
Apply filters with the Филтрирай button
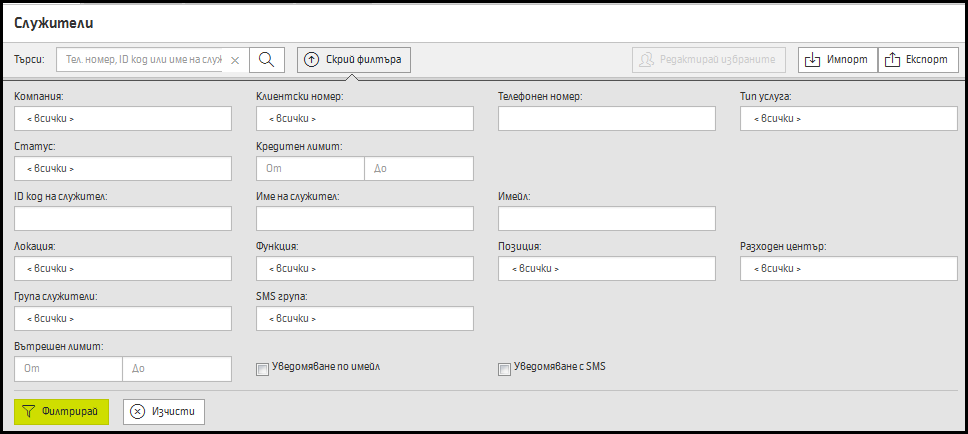point(61,412)
